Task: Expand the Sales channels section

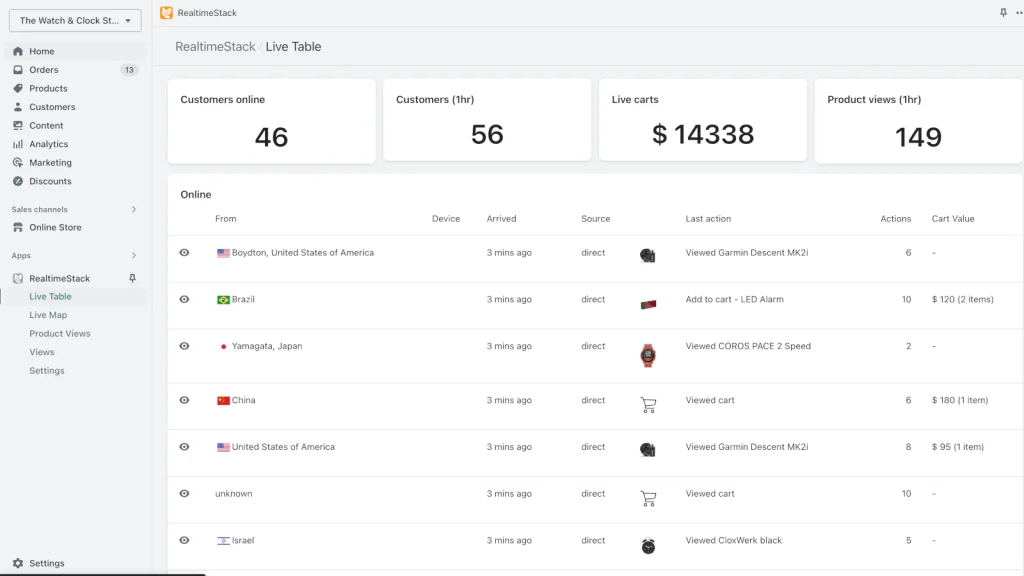Action: point(134,210)
